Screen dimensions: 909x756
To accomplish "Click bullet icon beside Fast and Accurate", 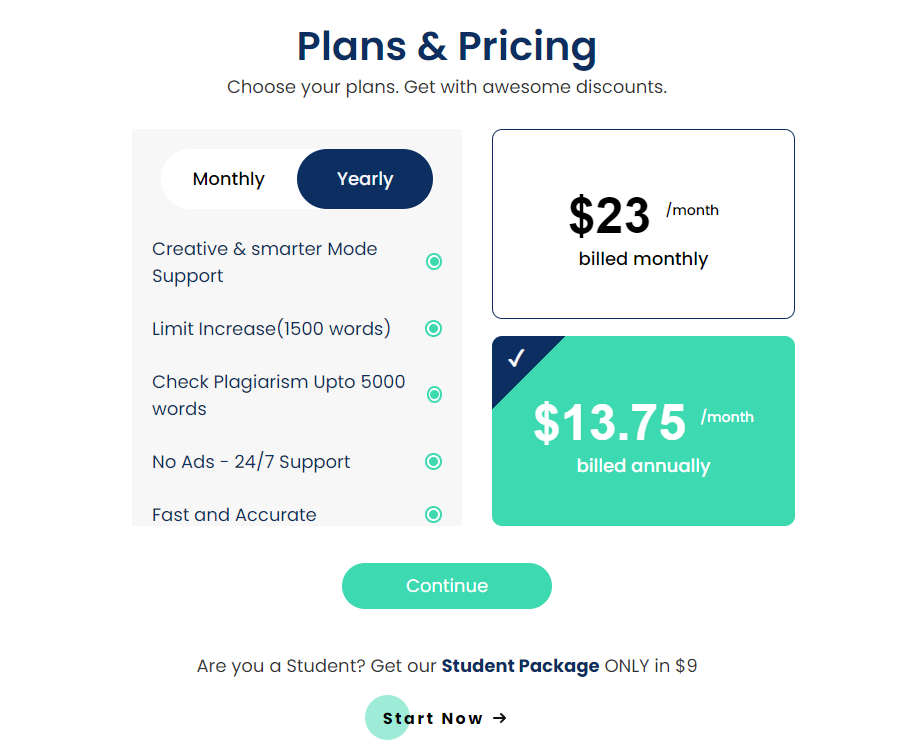I will (x=434, y=514).
